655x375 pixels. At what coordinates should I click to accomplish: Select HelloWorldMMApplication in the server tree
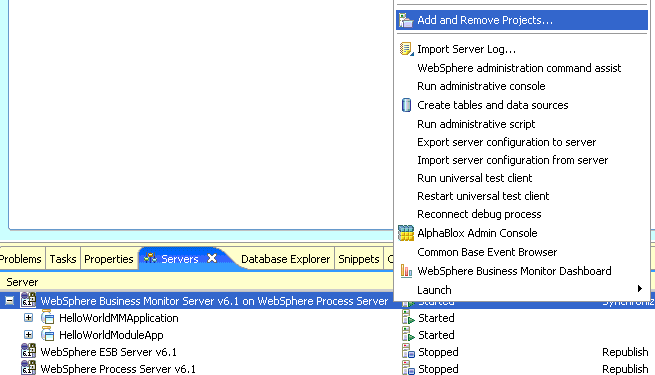[119, 318]
